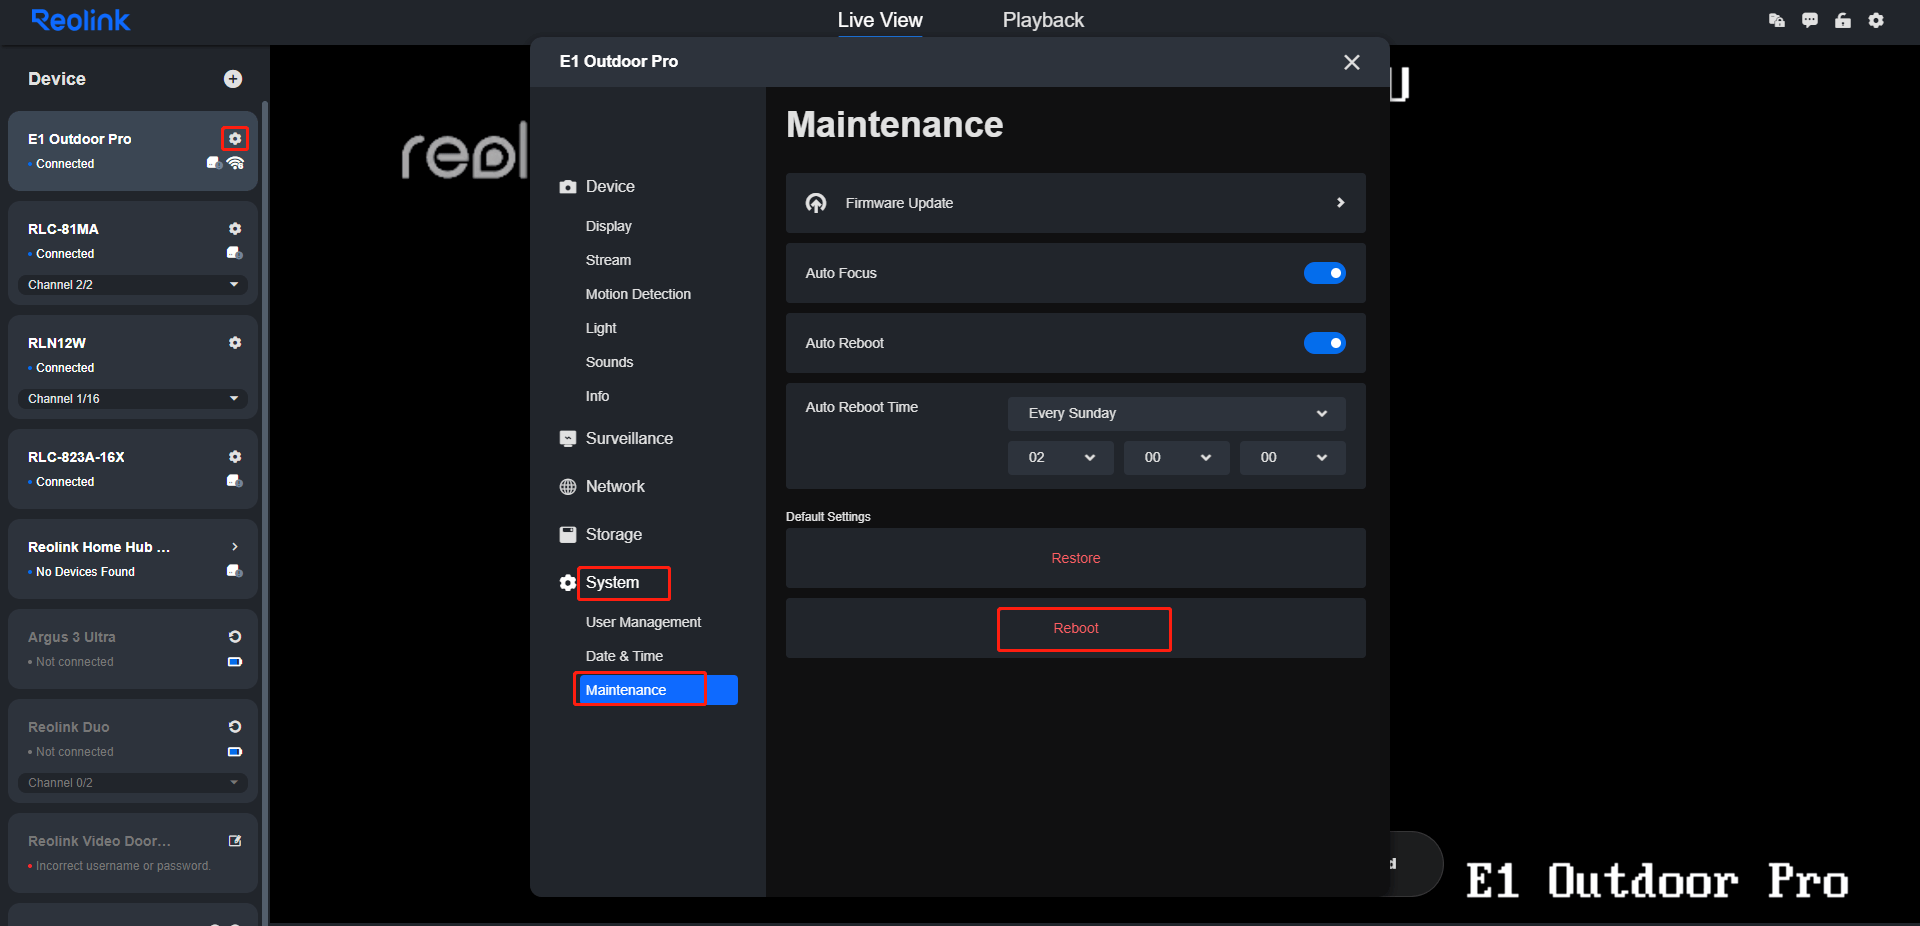Open Date & Time under System
The width and height of the screenshot is (1920, 926).
pos(624,656)
